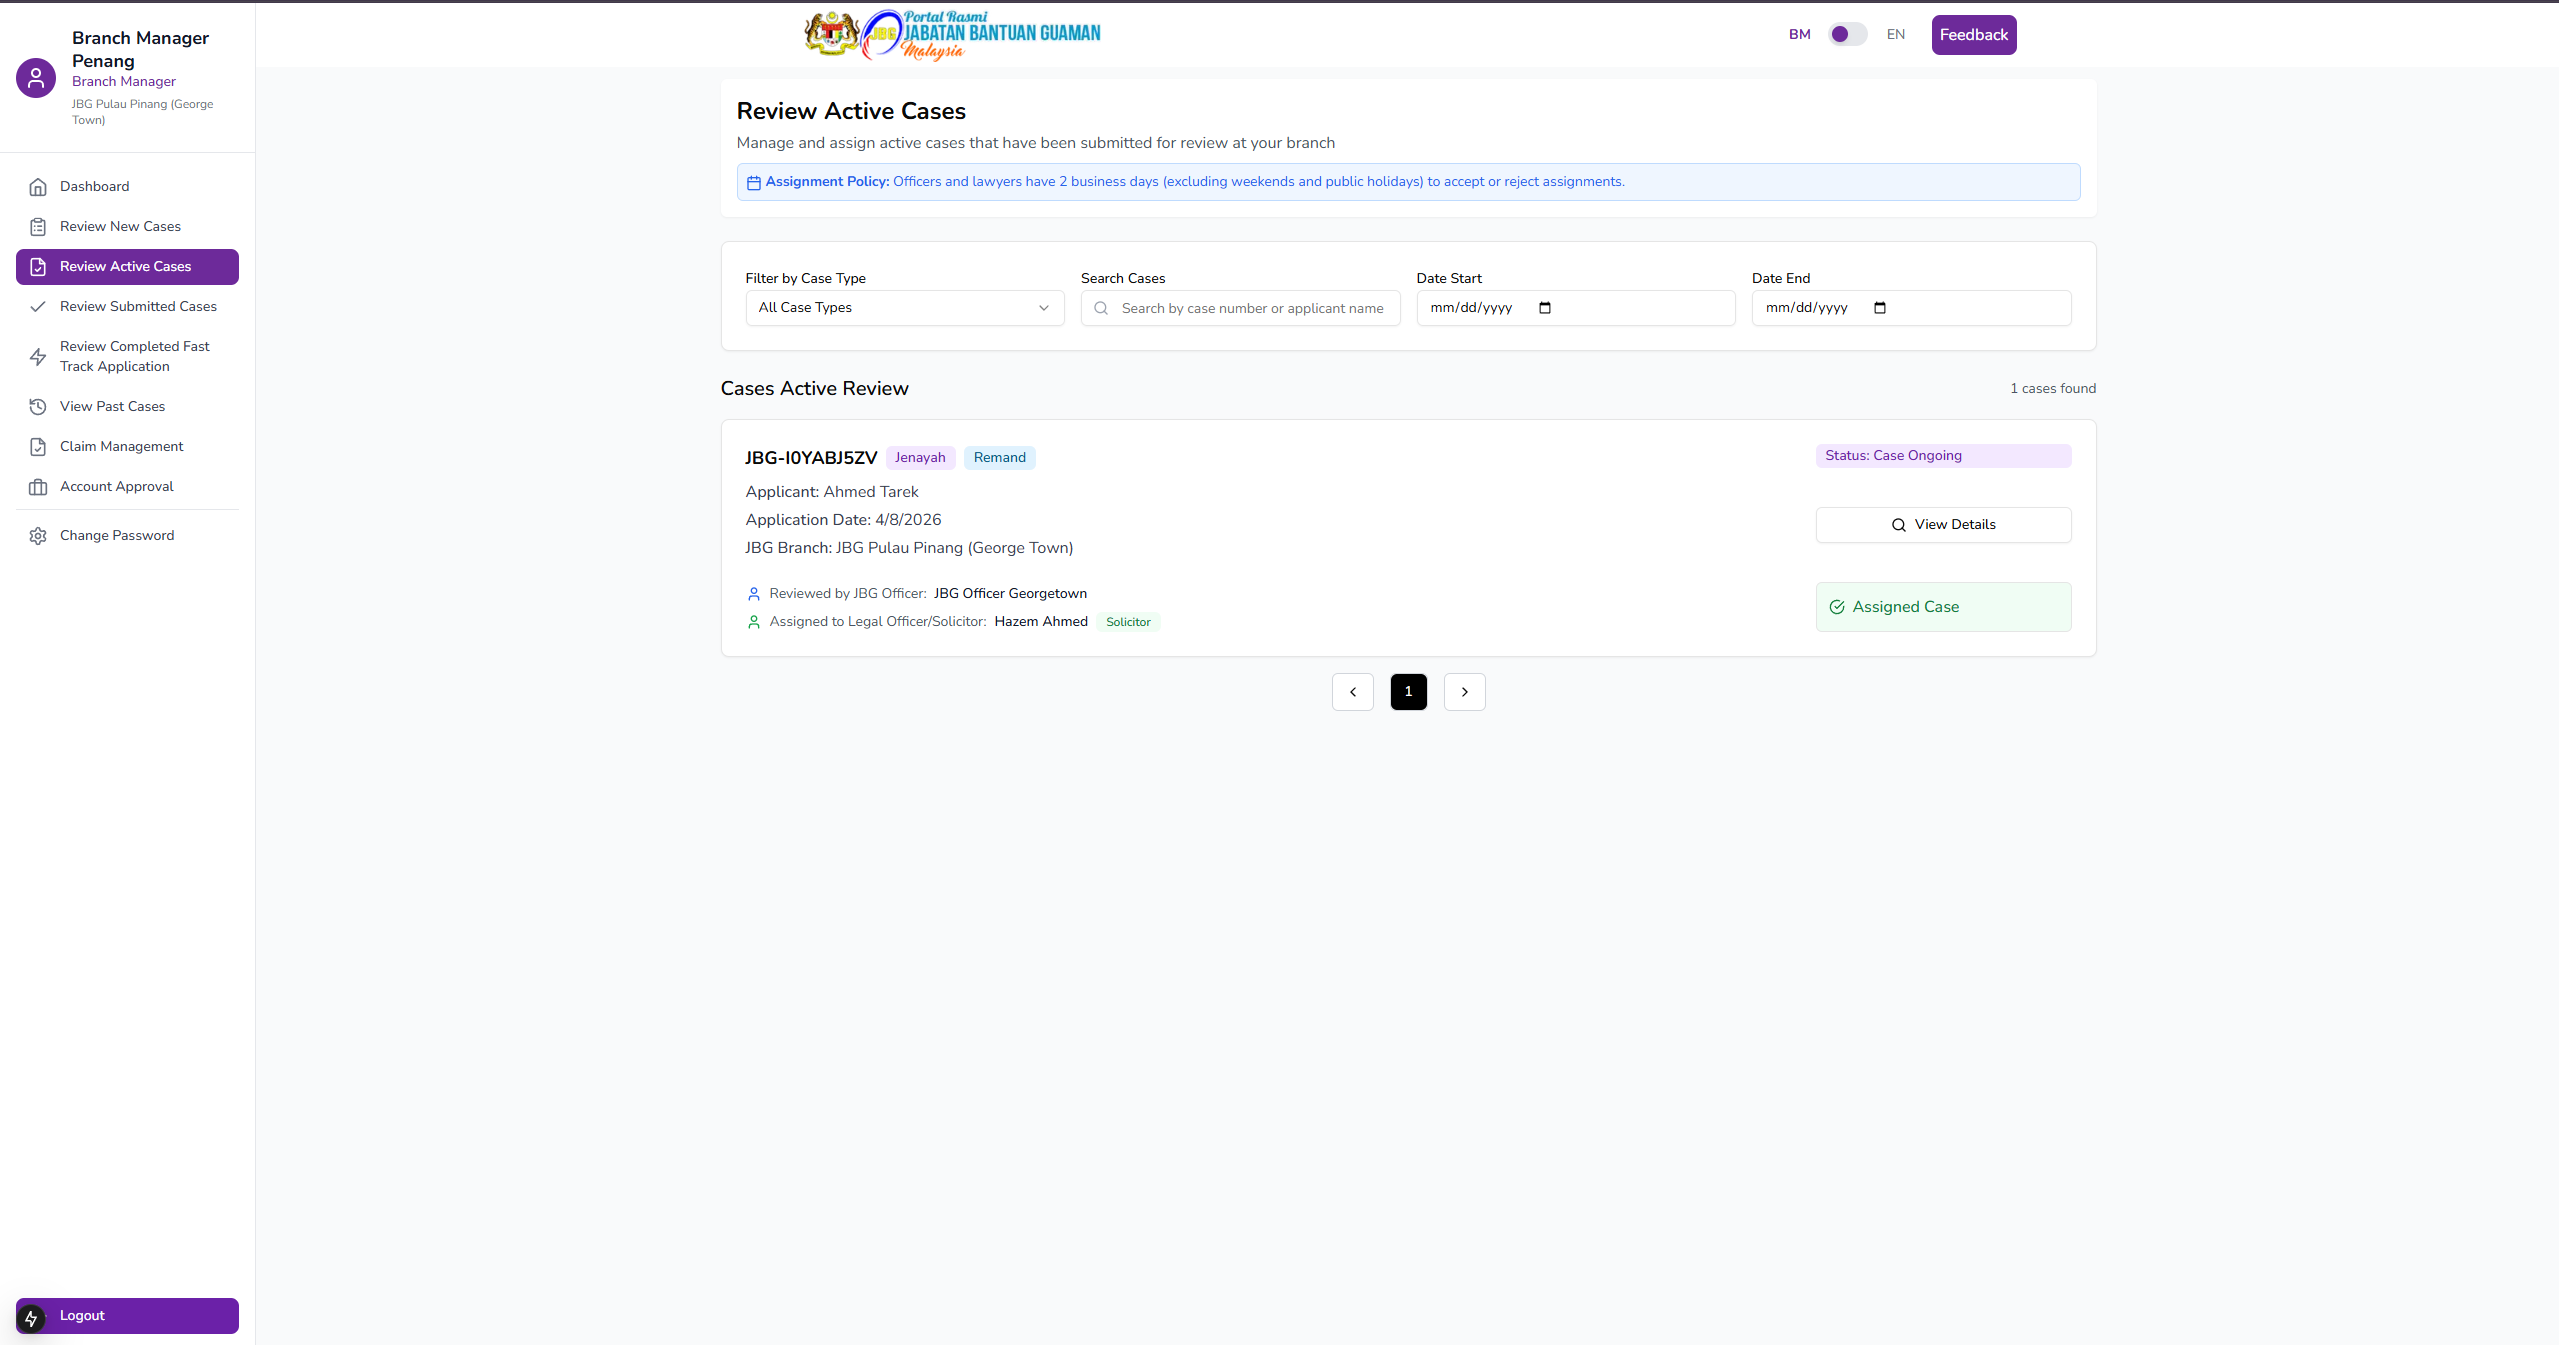Click the View Details button
The height and width of the screenshot is (1345, 2559).
(x=1942, y=525)
